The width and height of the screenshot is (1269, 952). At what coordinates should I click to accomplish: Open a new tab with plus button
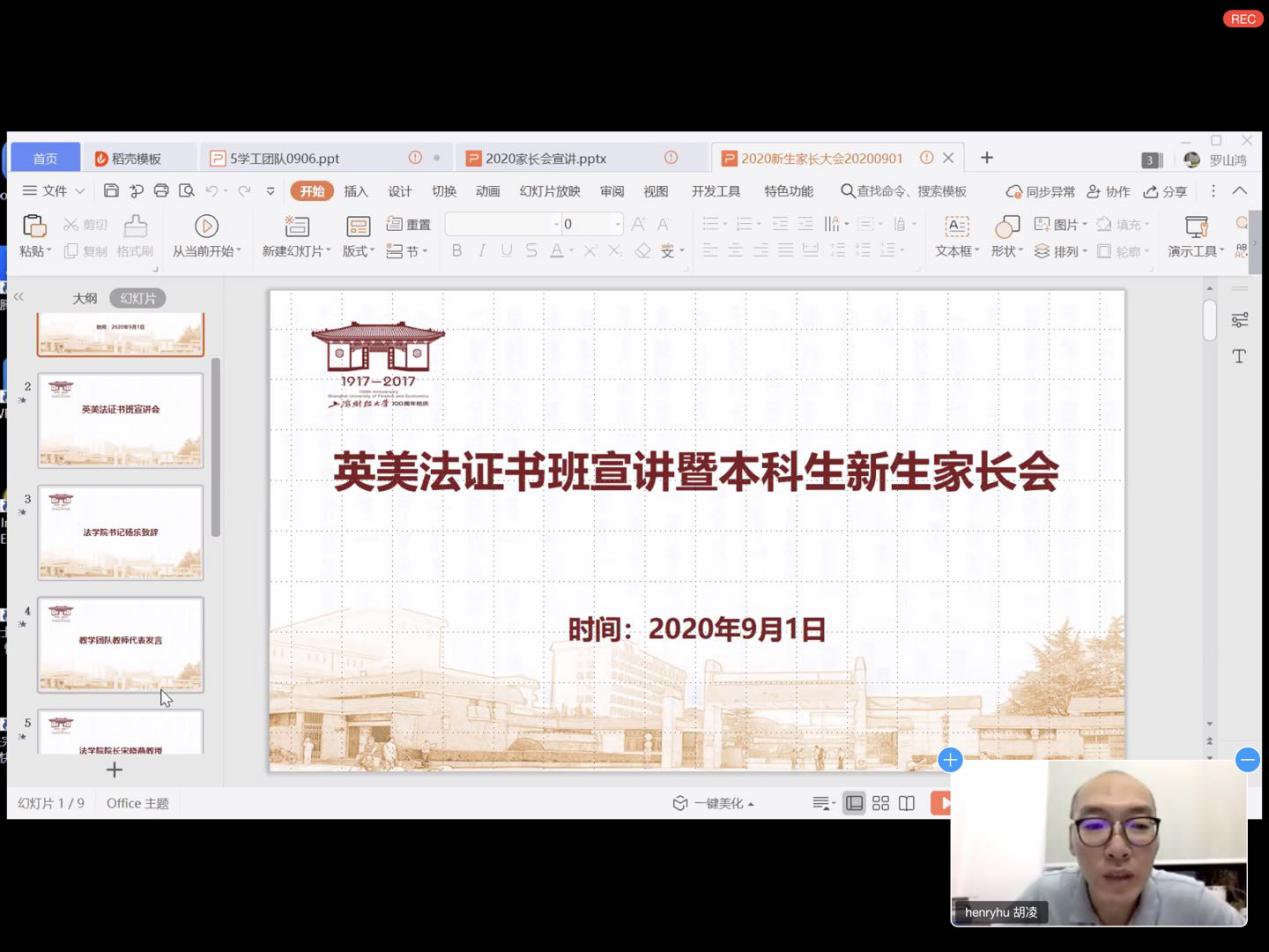pos(987,158)
